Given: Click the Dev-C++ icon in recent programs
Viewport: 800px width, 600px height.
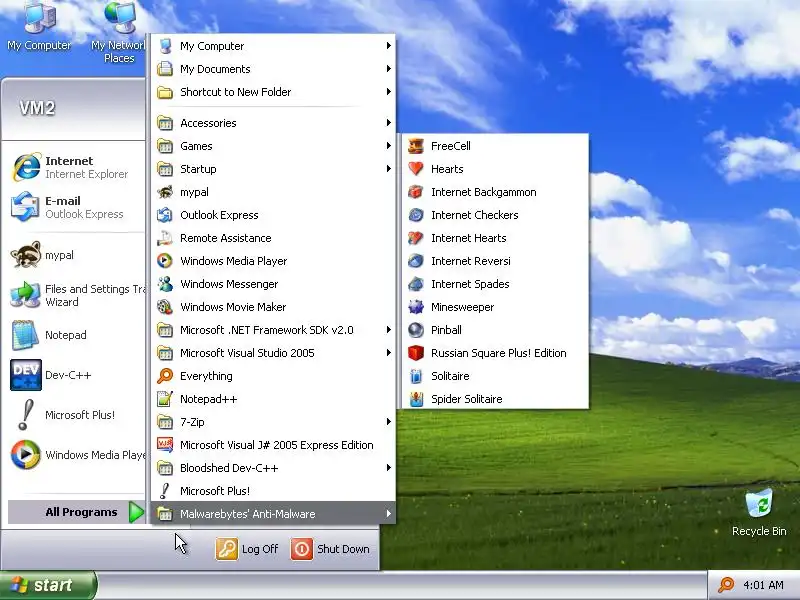Looking at the screenshot, I should click(26, 375).
